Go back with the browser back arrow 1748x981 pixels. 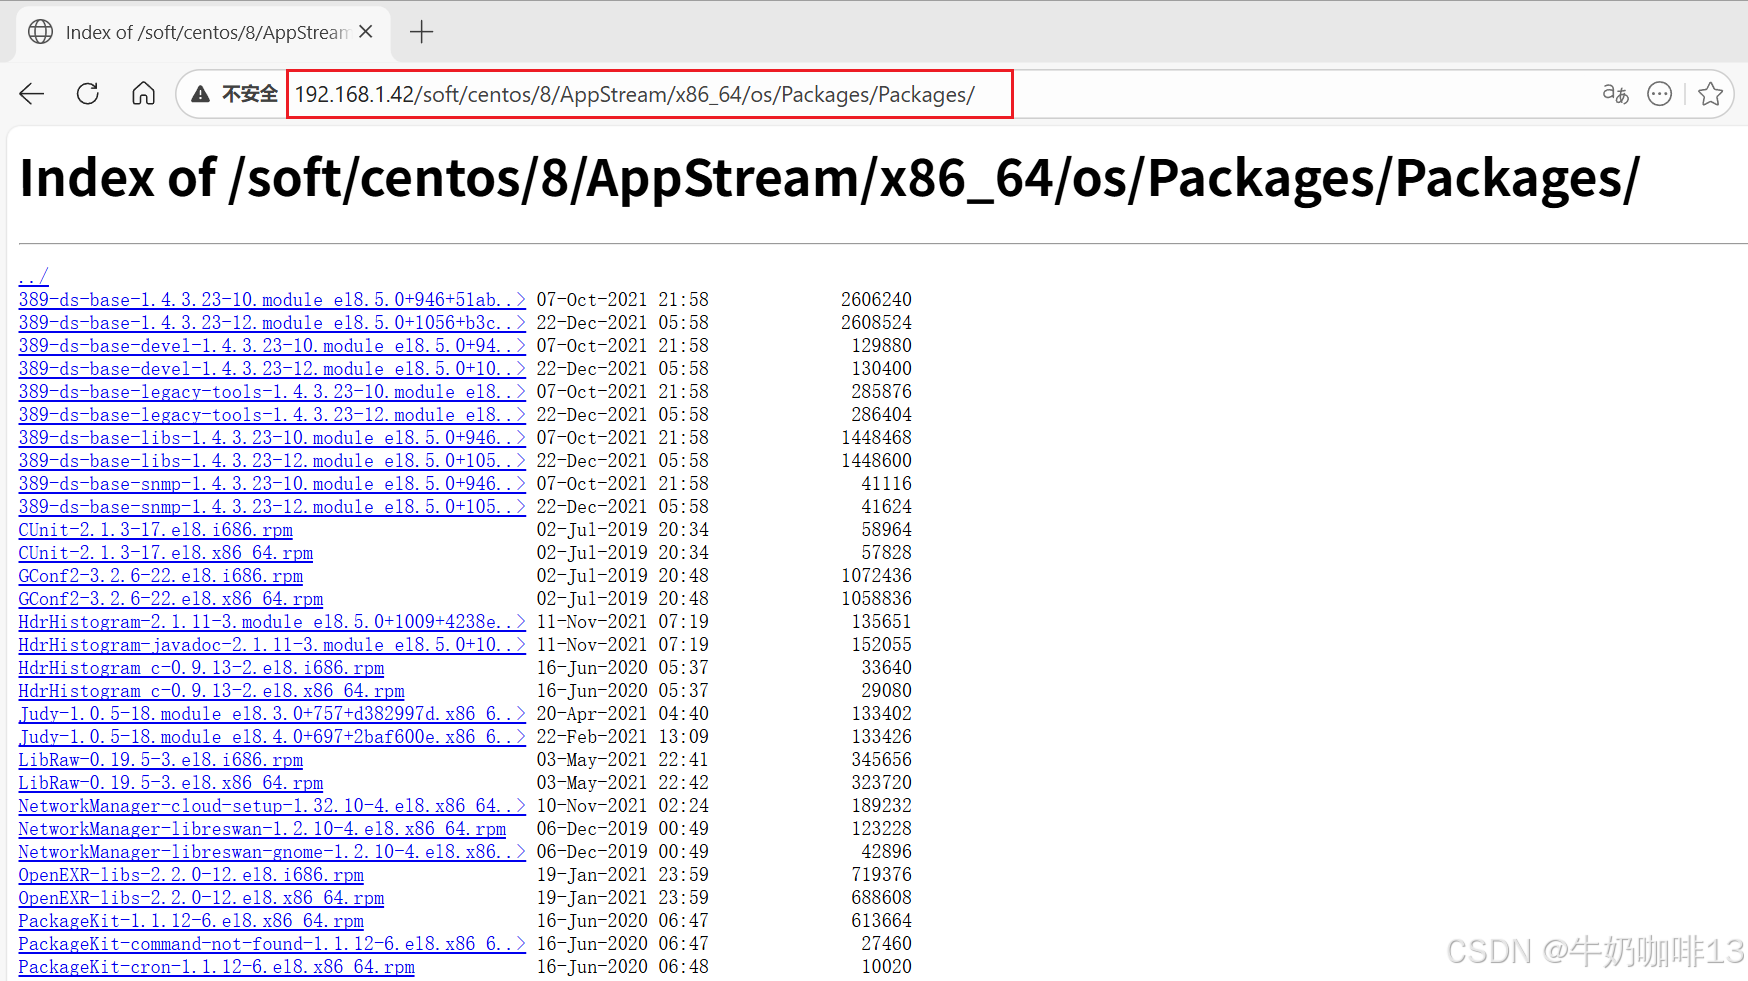[x=32, y=94]
